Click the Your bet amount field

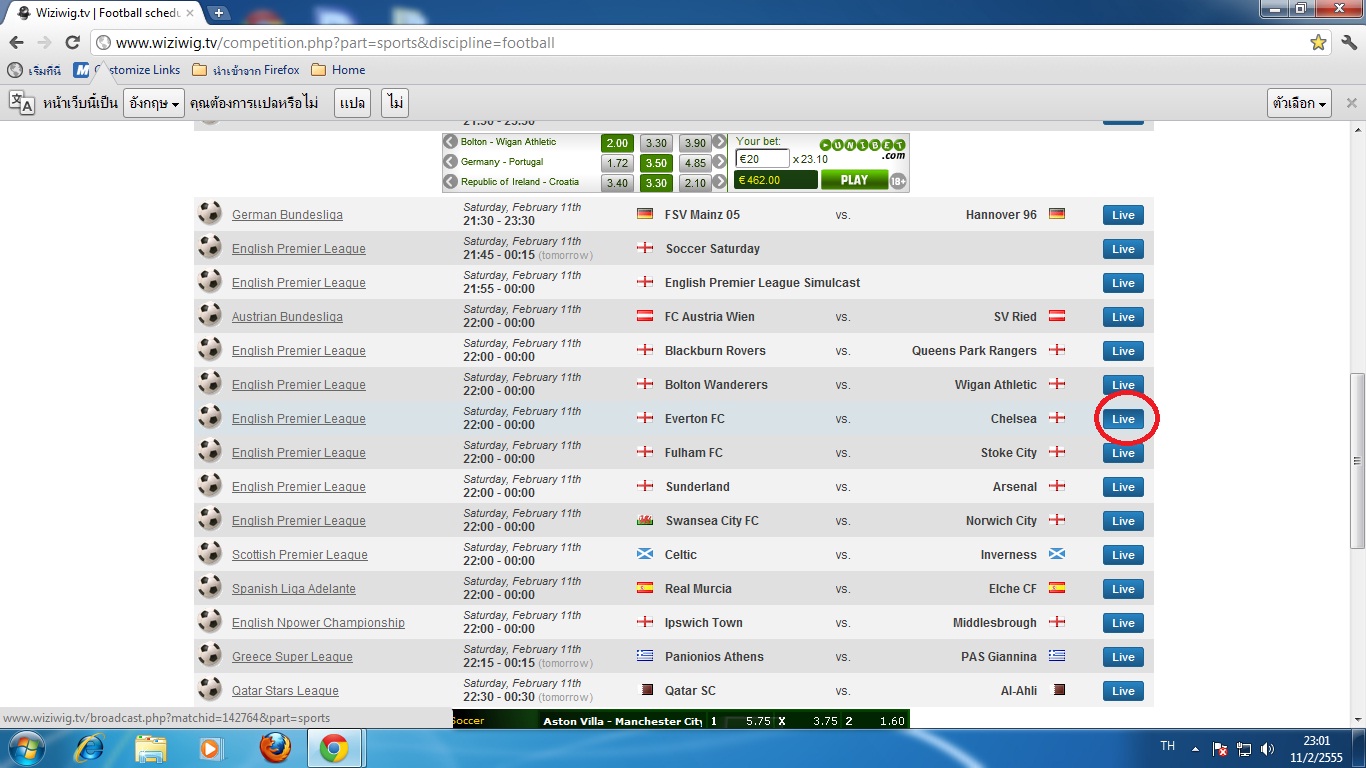point(762,159)
